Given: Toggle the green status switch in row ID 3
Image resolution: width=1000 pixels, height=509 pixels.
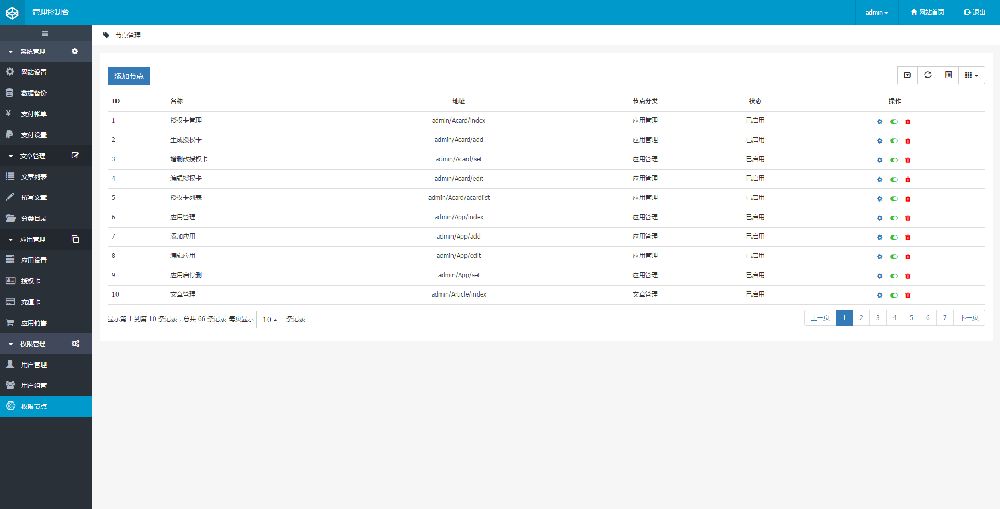Looking at the screenshot, I should 893,160.
